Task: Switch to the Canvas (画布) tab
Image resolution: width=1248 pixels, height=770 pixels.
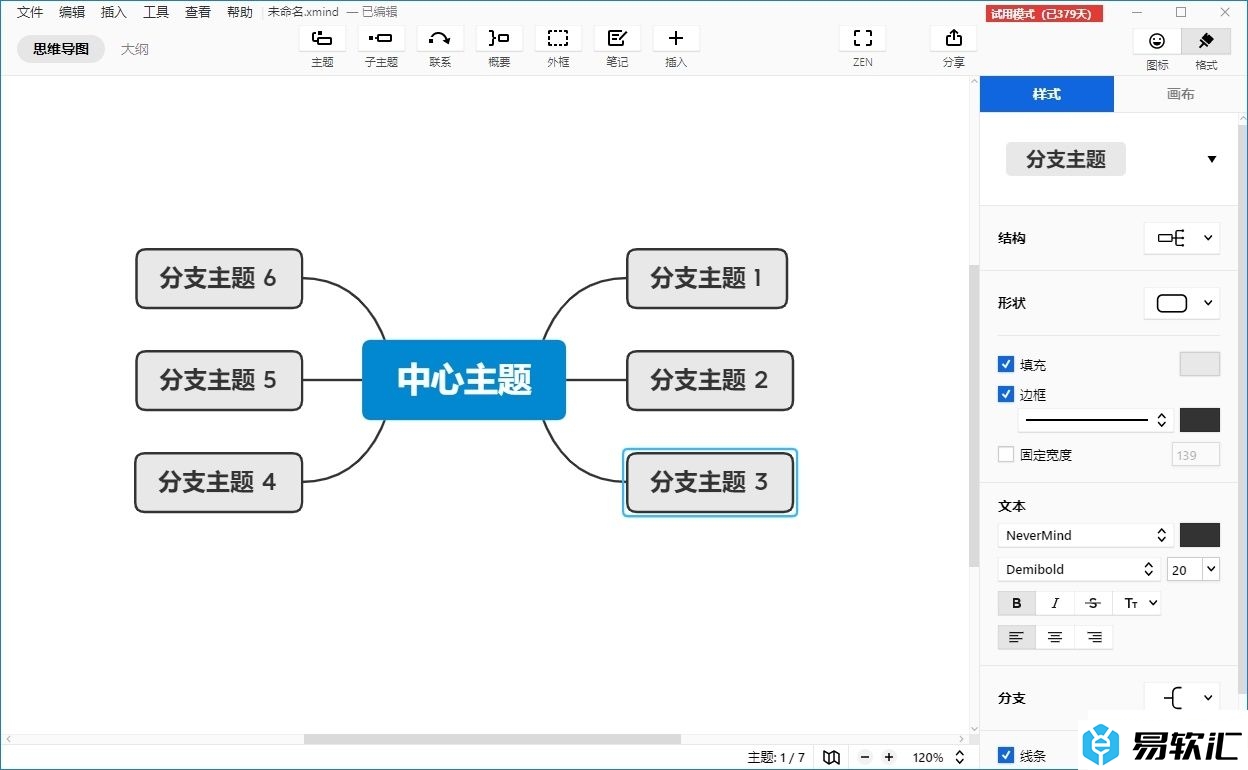Action: [x=1181, y=94]
